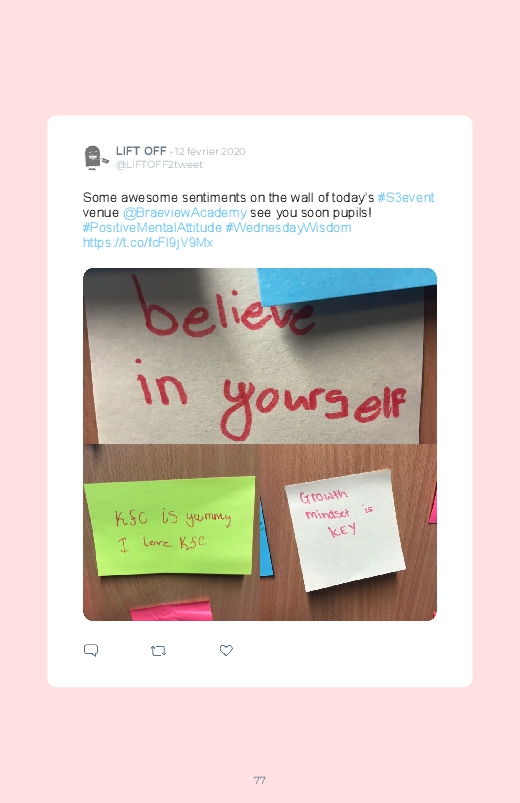View the 'believe in yourself' photo
The width and height of the screenshot is (520, 803).
[260, 356]
